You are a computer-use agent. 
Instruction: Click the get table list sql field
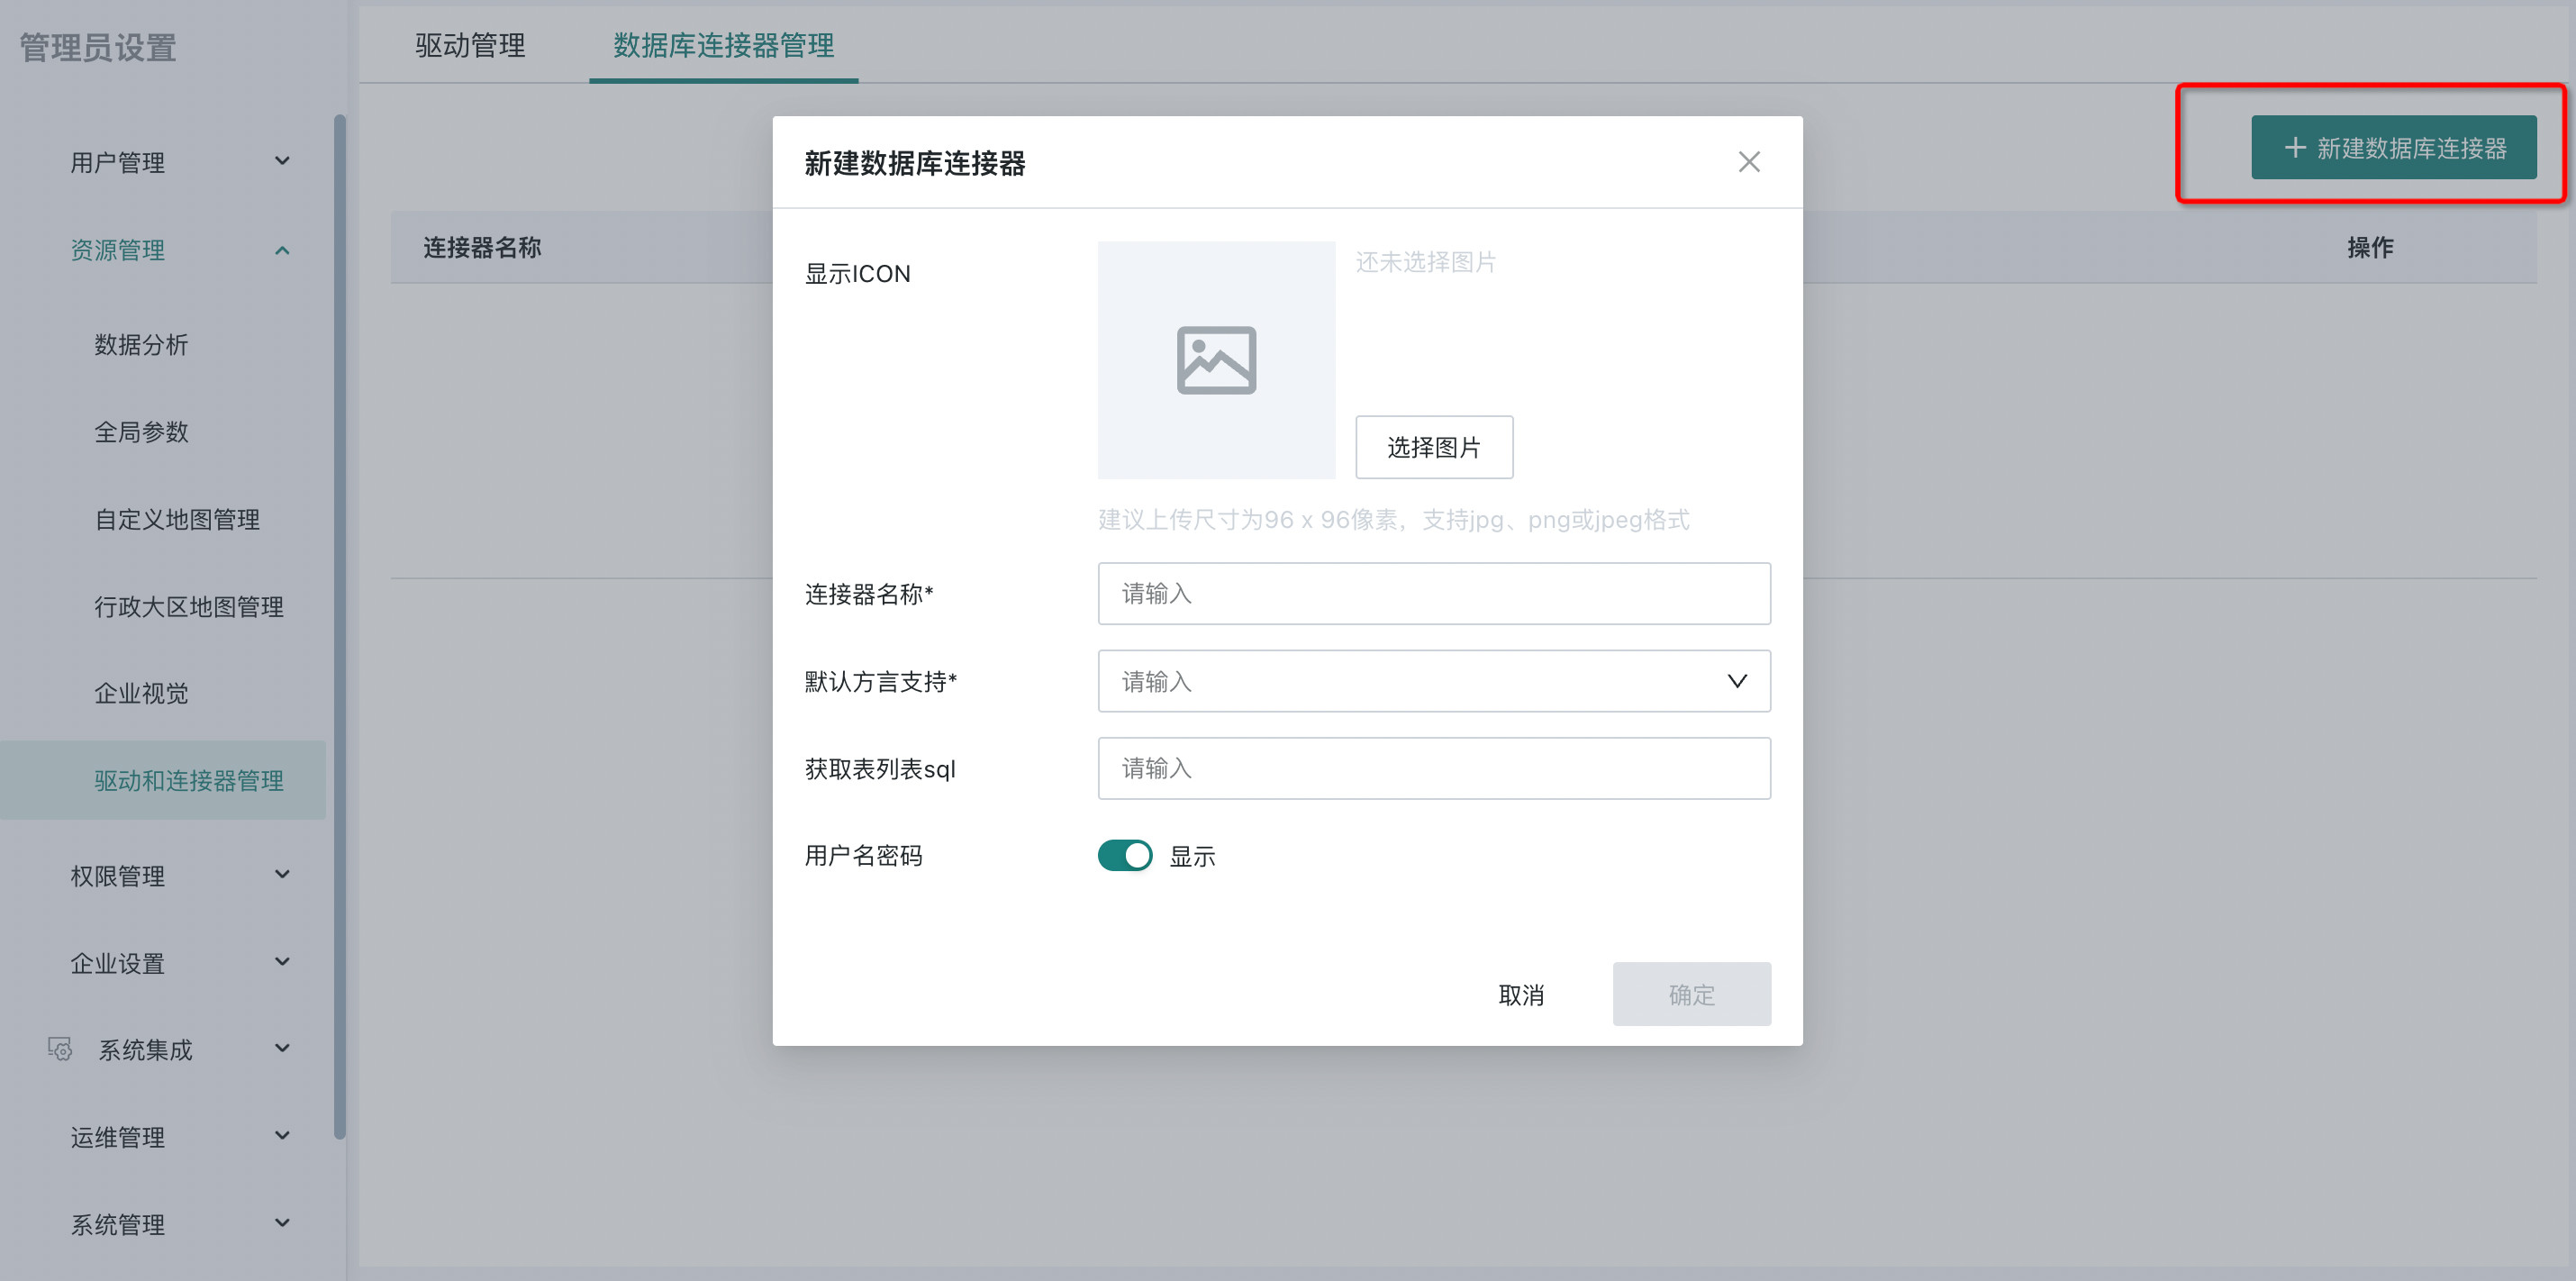[1433, 768]
